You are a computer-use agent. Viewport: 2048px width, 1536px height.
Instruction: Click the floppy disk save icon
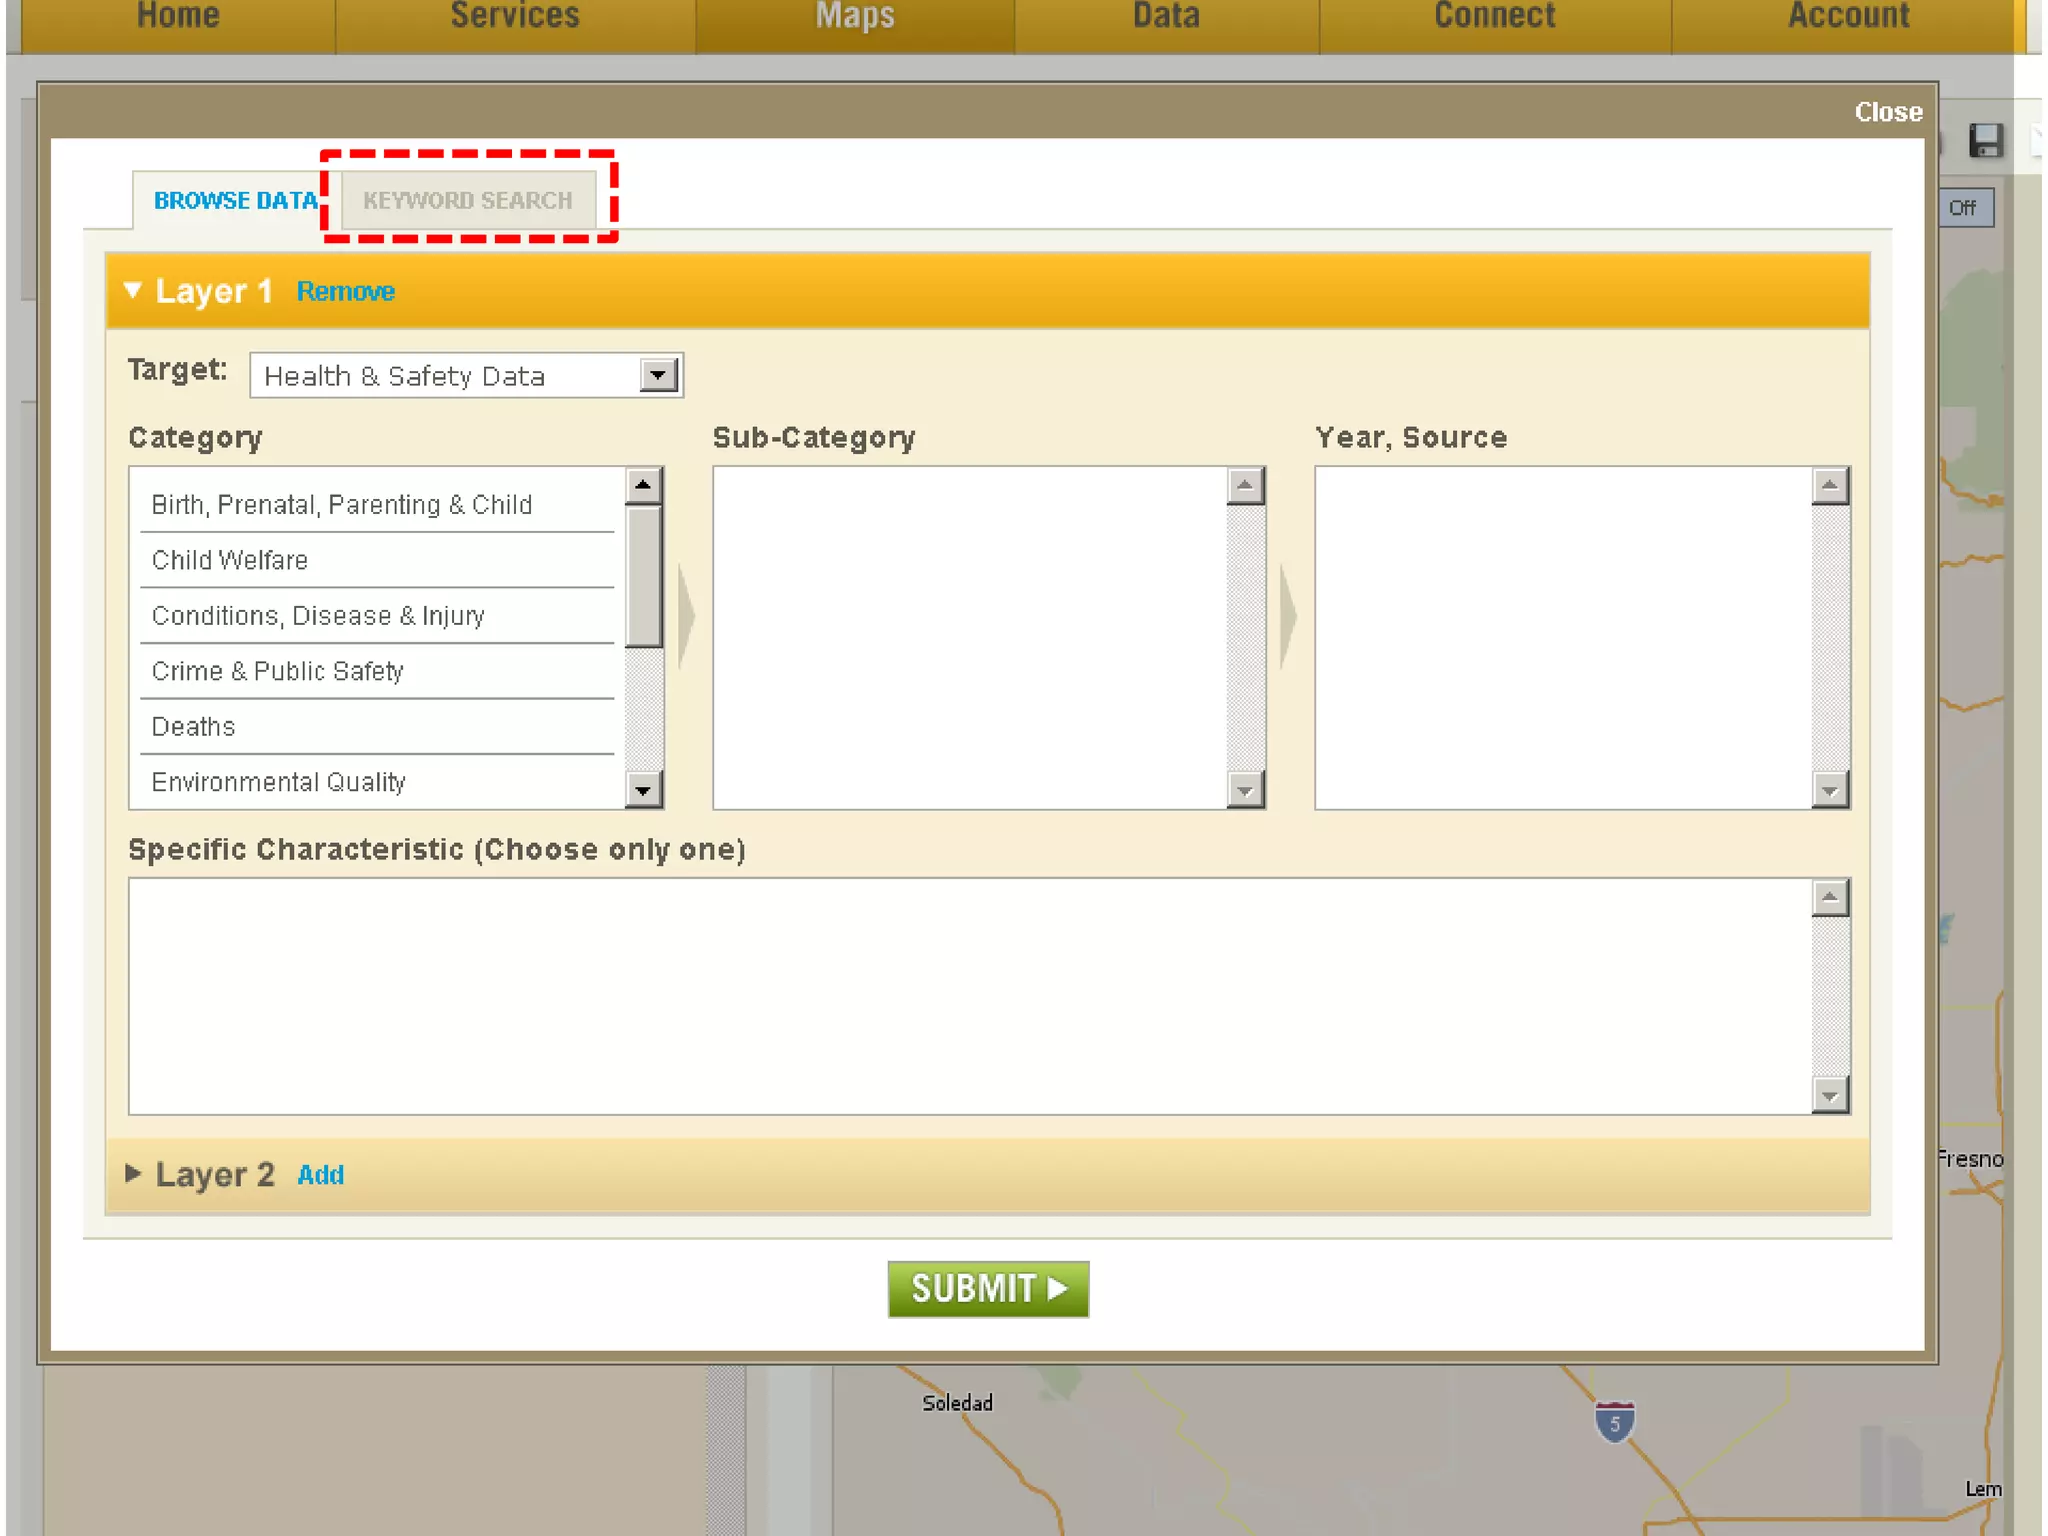pyautogui.click(x=1986, y=141)
